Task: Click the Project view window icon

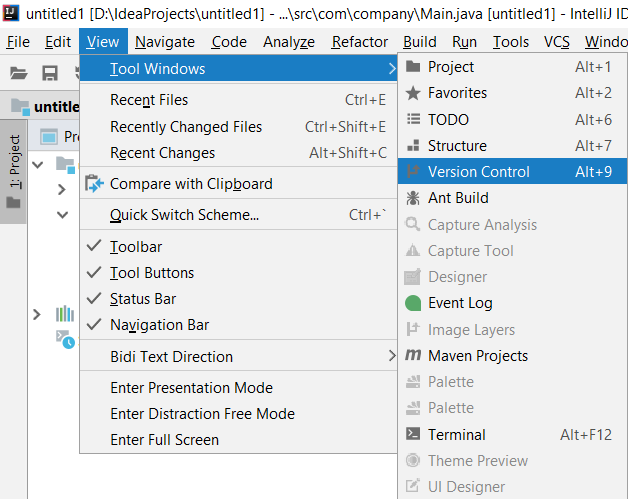Action: 49,137
